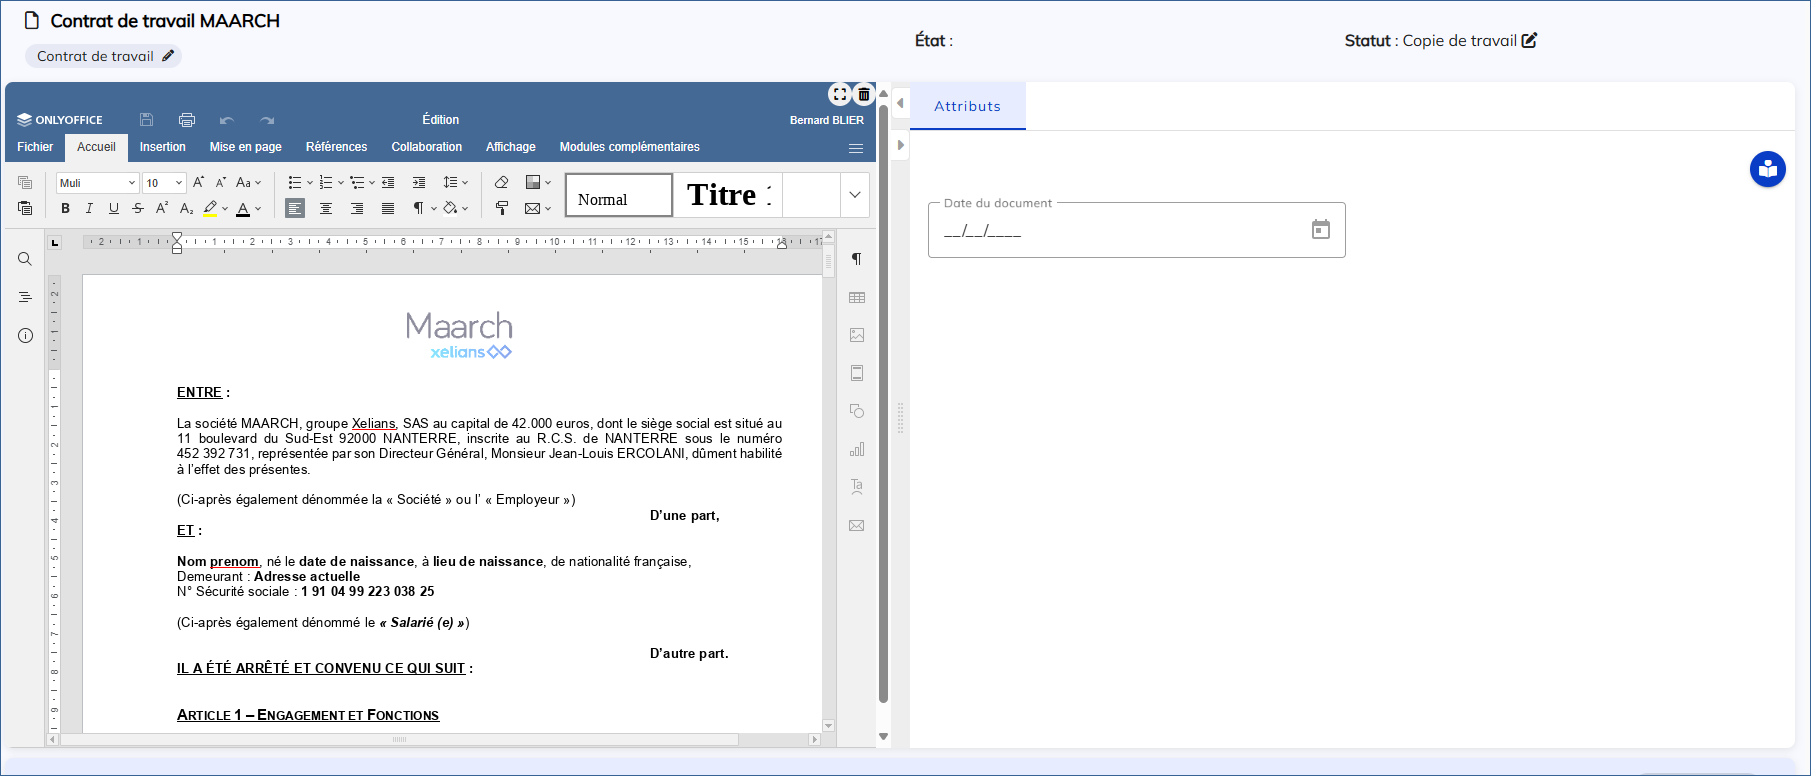Open the Références ribbon tab
1811x776 pixels.
point(336,147)
